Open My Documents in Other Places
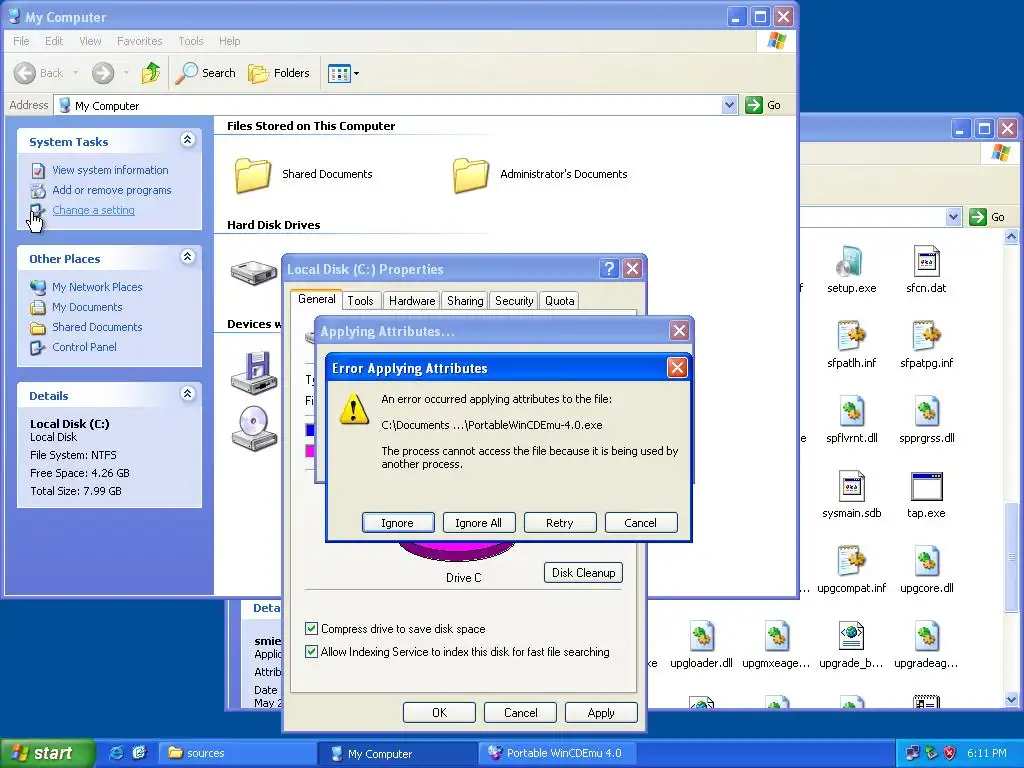1024x768 pixels. click(88, 307)
